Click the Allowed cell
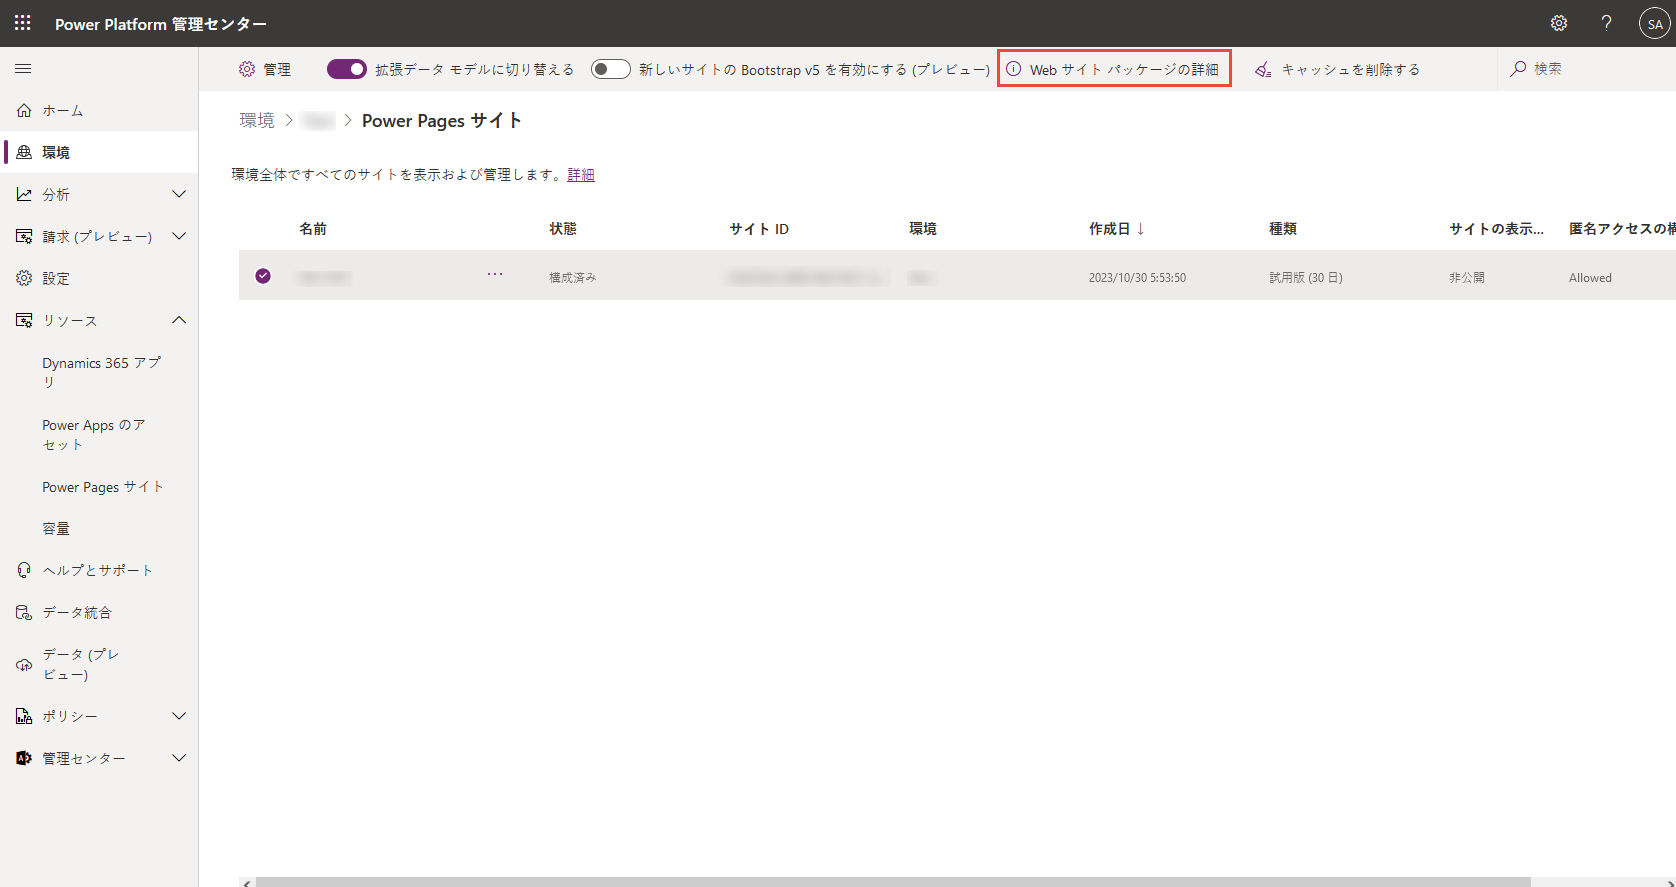Screen dimensions: 1676x887 pos(1590,278)
